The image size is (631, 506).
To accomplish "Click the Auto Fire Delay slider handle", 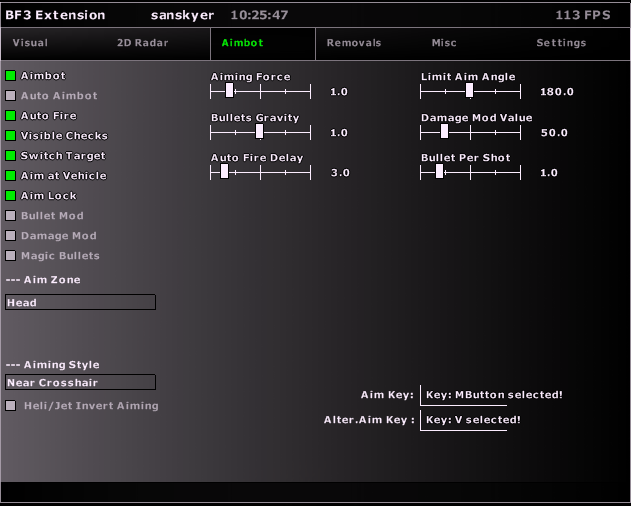I will click(225, 171).
